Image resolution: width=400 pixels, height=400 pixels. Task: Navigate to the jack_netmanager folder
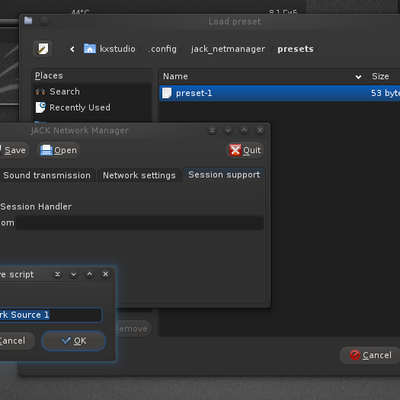point(228,49)
